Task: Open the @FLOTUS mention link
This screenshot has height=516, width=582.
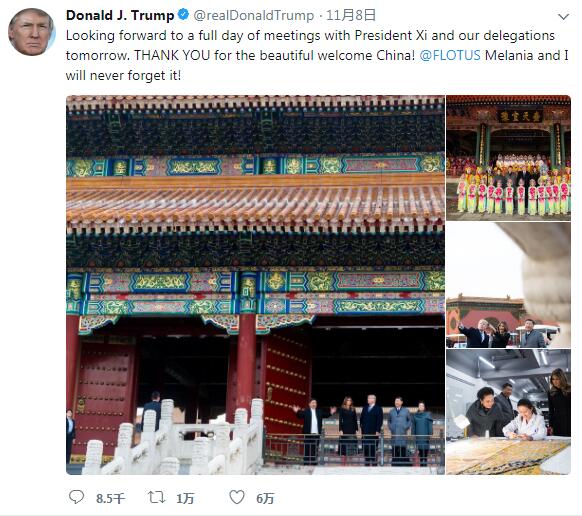Action: (450, 55)
